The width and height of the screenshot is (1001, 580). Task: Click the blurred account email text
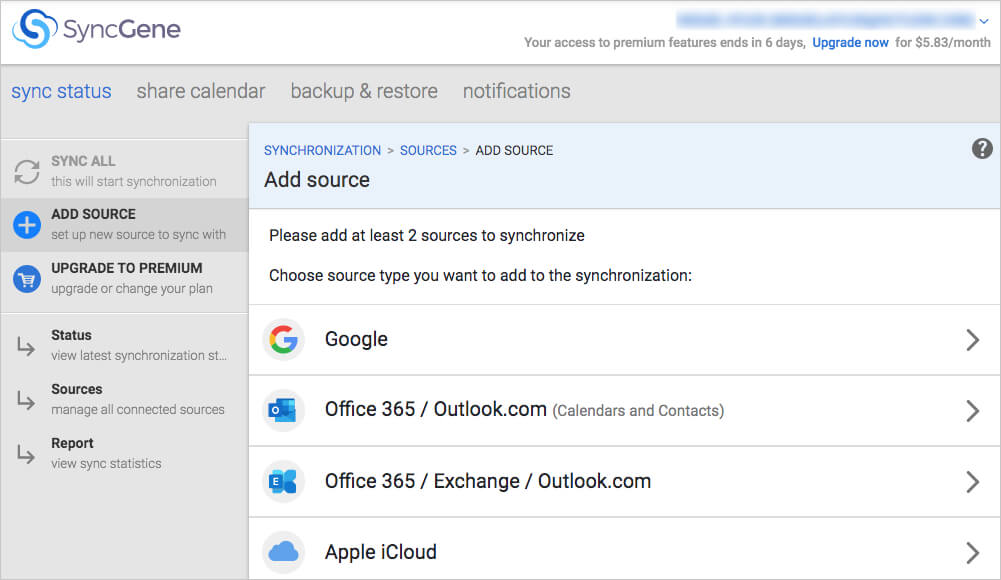pyautogui.click(x=825, y=20)
